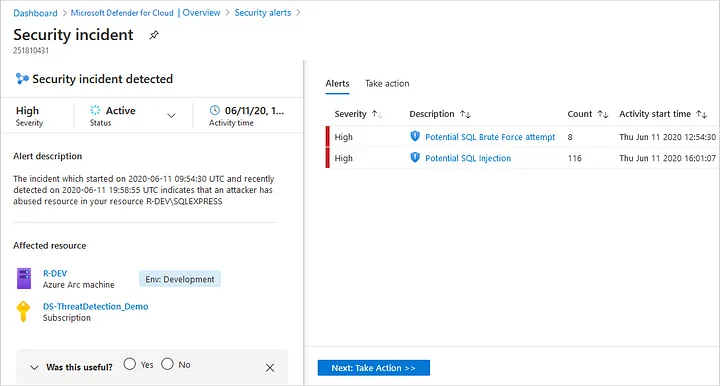Open the R-DEV resource link
This screenshot has width=720, height=386.
pyautogui.click(x=55, y=273)
